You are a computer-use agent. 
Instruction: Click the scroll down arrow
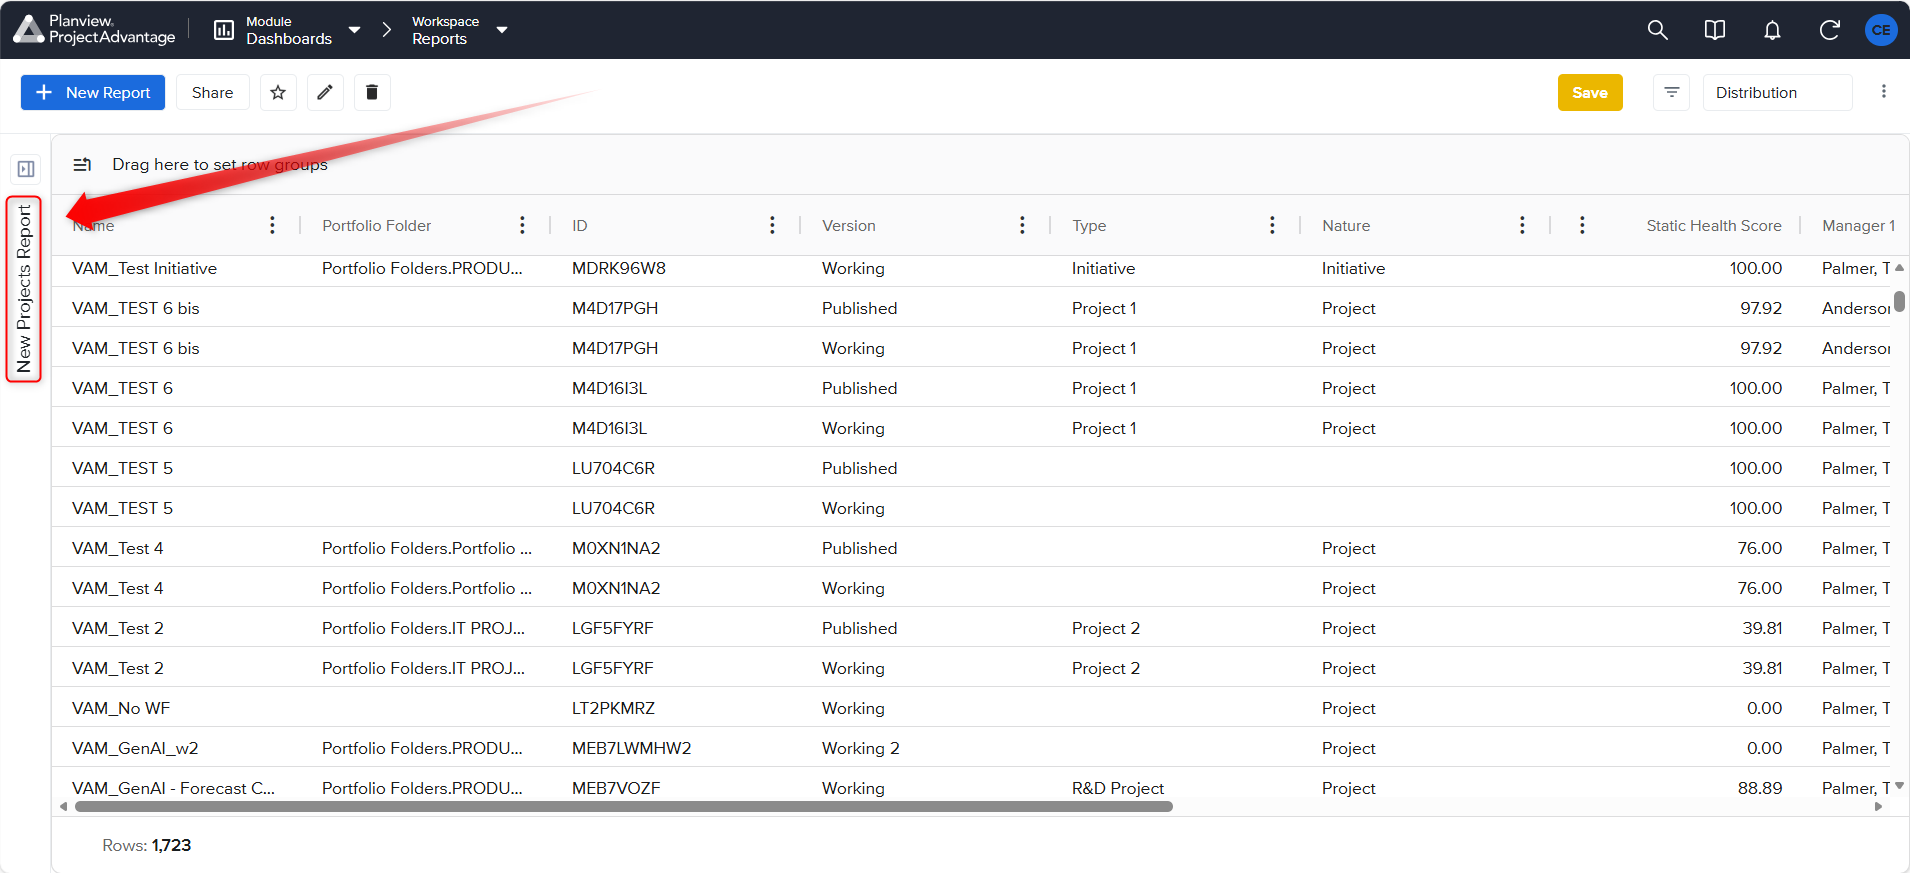tap(1899, 786)
